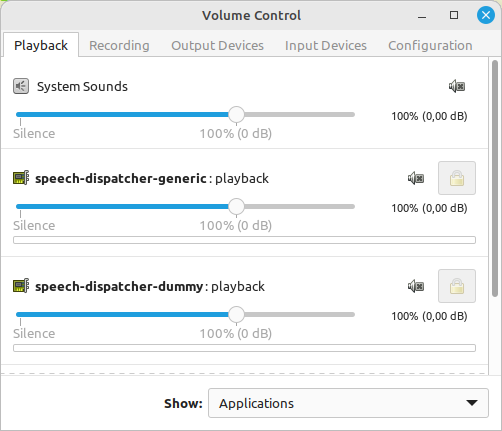
Task: Open the Configuration tab
Action: pyautogui.click(x=430, y=46)
